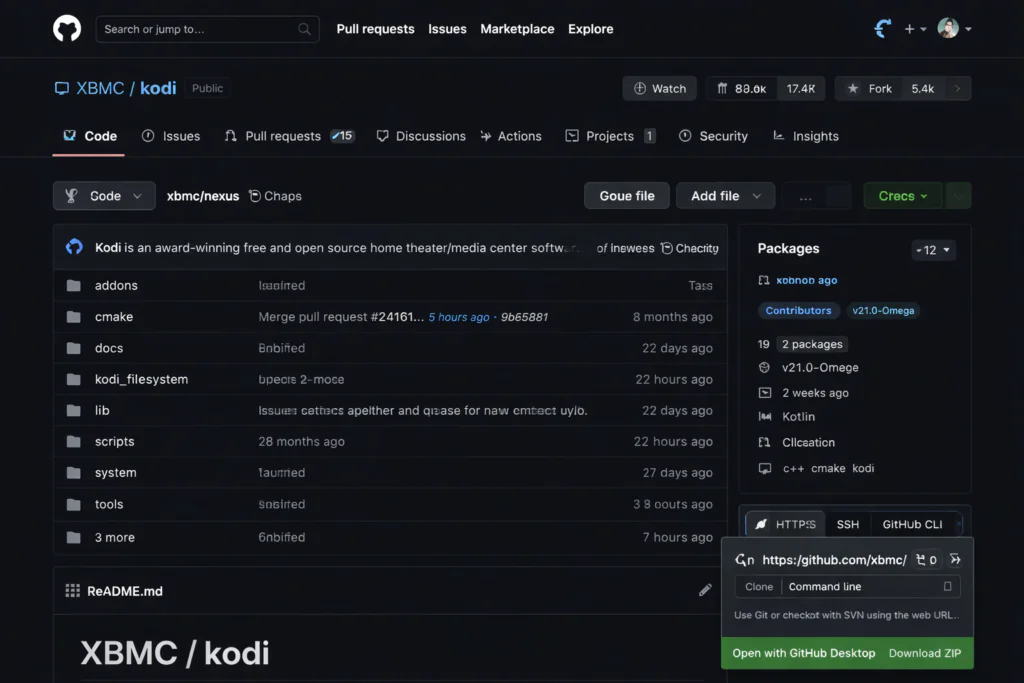Click the clone URL https://github.com/xbmc/ field
This screenshot has height=683, width=1024.
coord(834,560)
